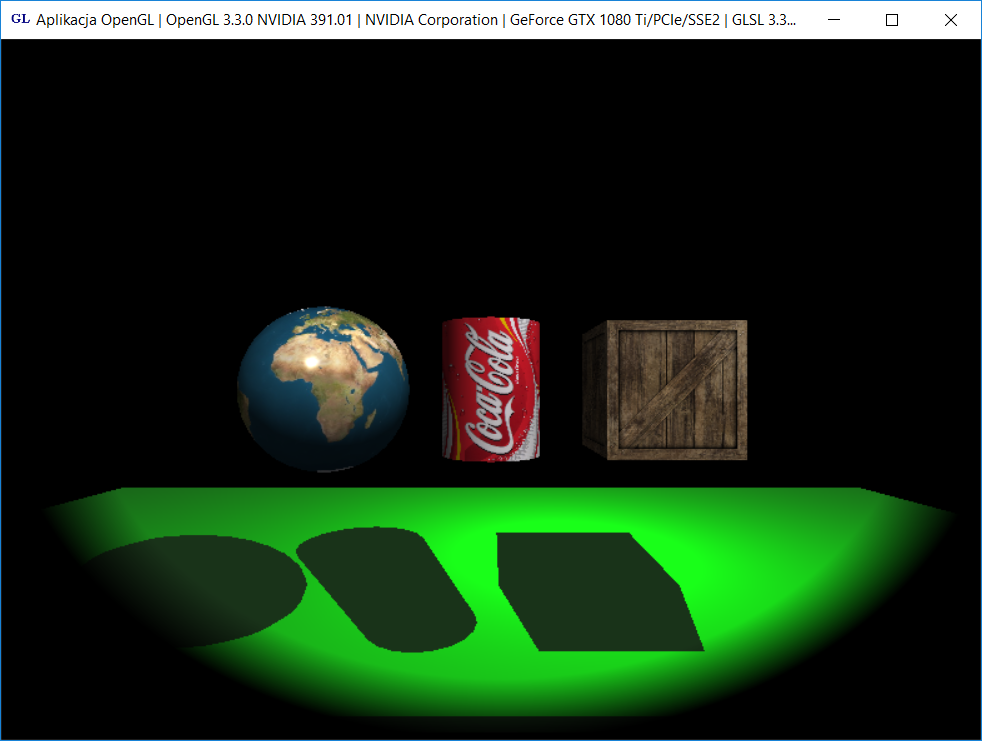Click the white bottom rim of the can
982x741 pixels.
[x=491, y=453]
